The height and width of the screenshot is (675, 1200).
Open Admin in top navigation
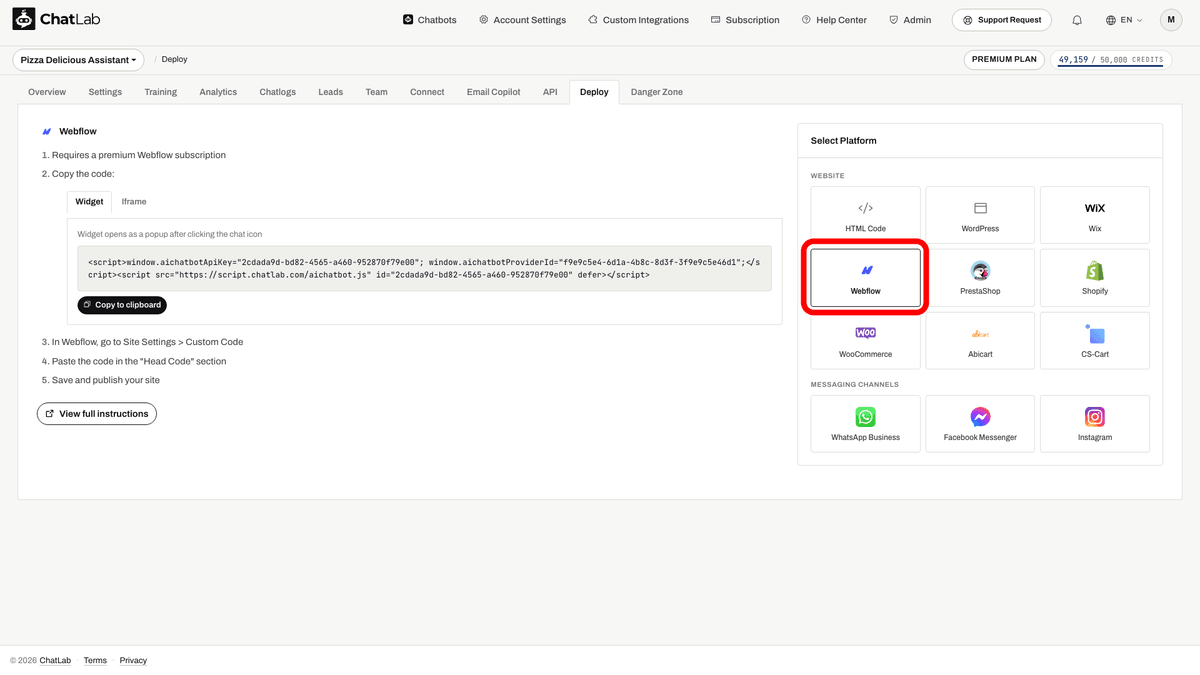click(909, 20)
